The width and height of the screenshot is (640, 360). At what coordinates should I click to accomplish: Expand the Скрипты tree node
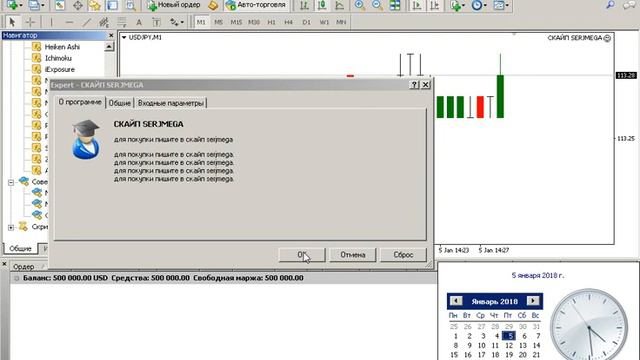click(11, 227)
